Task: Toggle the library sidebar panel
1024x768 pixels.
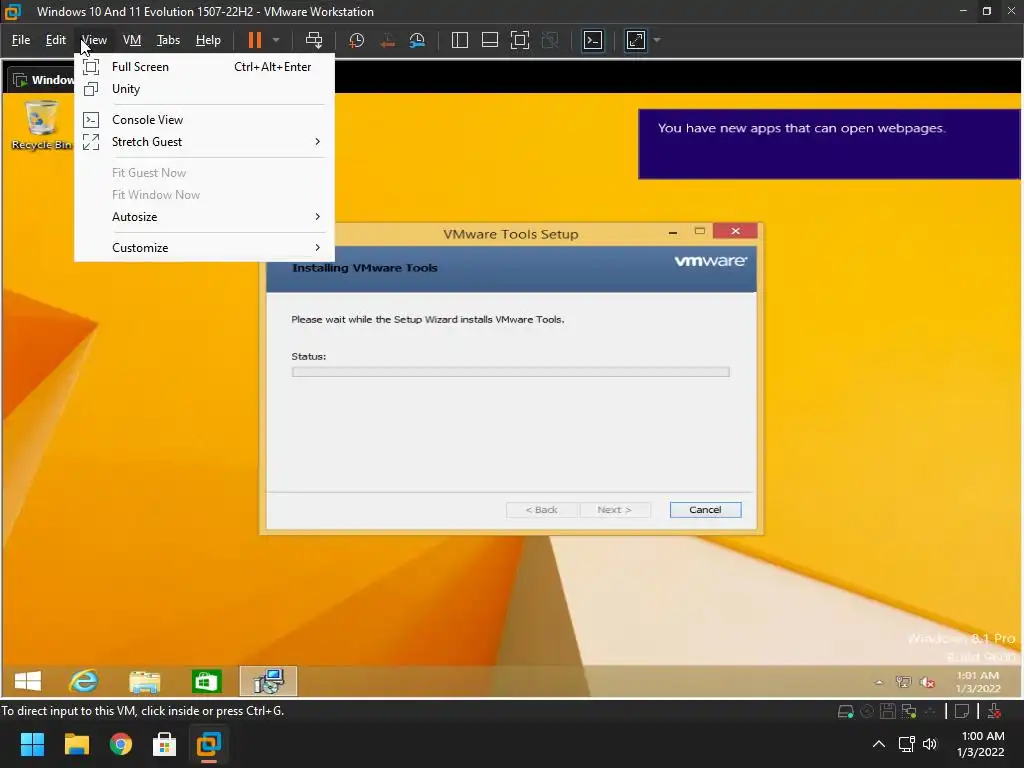Action: (460, 40)
